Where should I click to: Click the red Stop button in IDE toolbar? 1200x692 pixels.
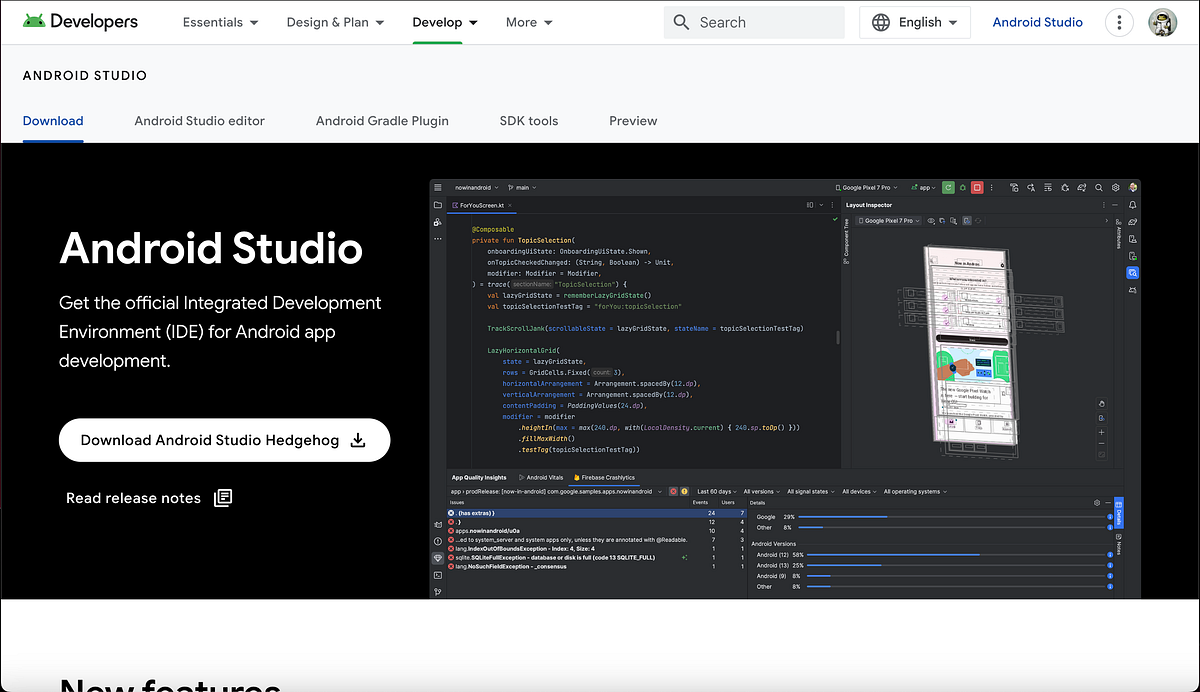coord(977,187)
